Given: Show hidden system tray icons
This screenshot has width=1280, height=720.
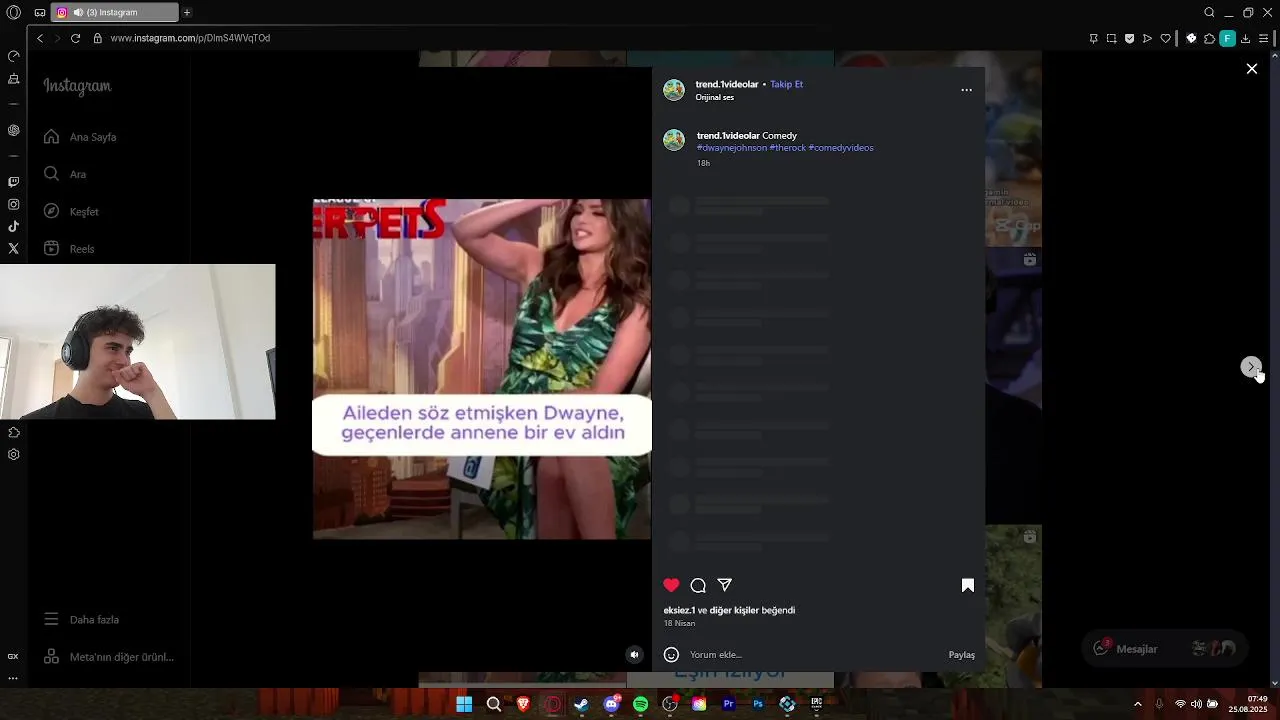Looking at the screenshot, I should click(x=1137, y=704).
